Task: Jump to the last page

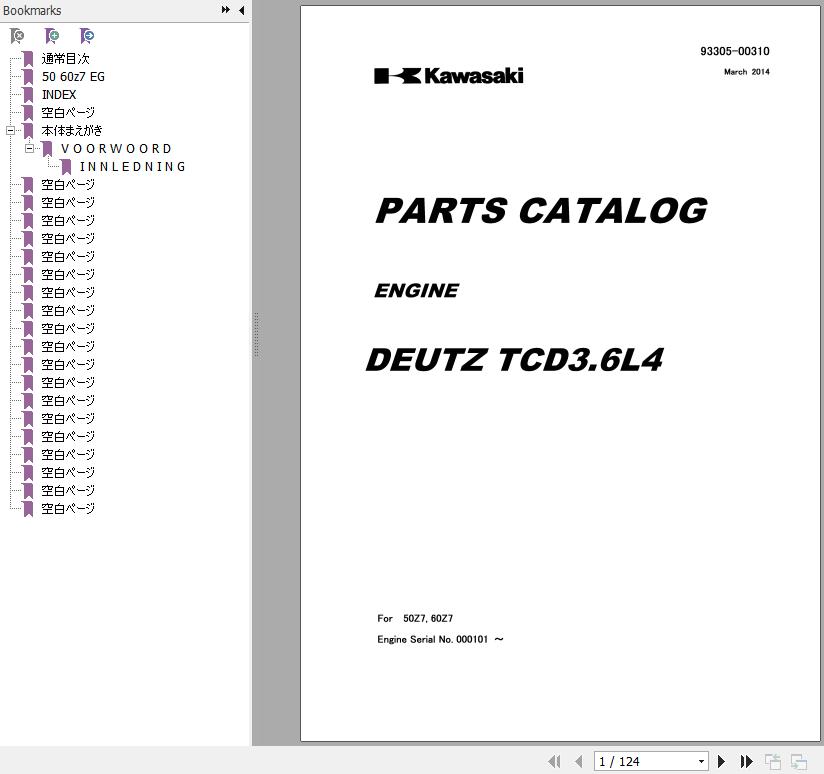Action: [x=746, y=761]
